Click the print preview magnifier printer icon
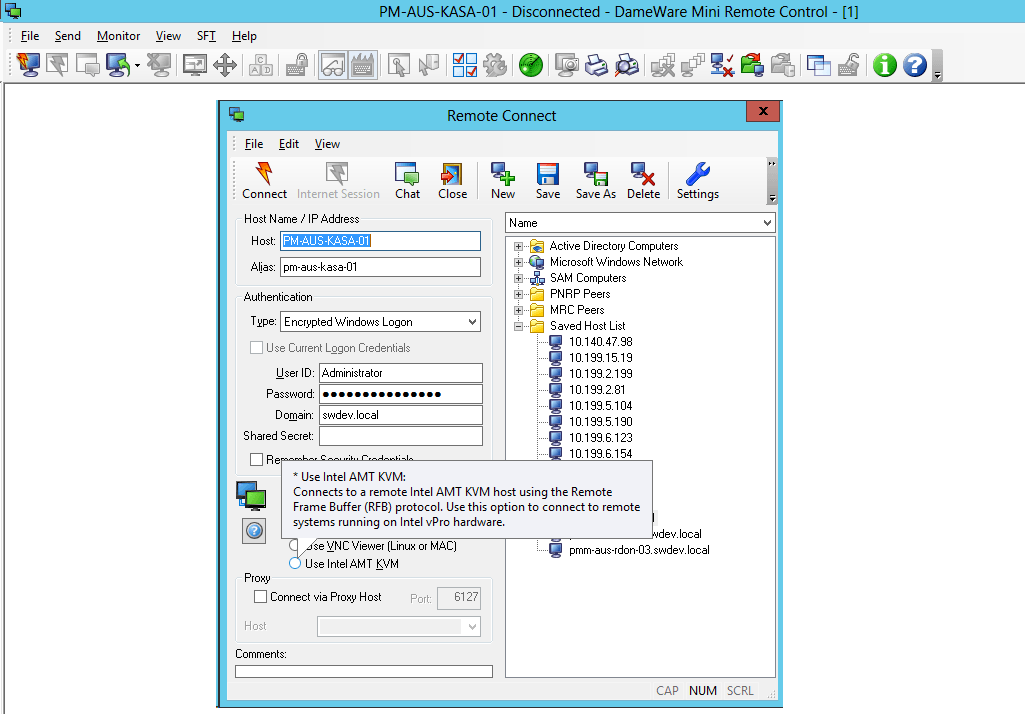Screen dimensions: 1025x714 tap(626, 65)
